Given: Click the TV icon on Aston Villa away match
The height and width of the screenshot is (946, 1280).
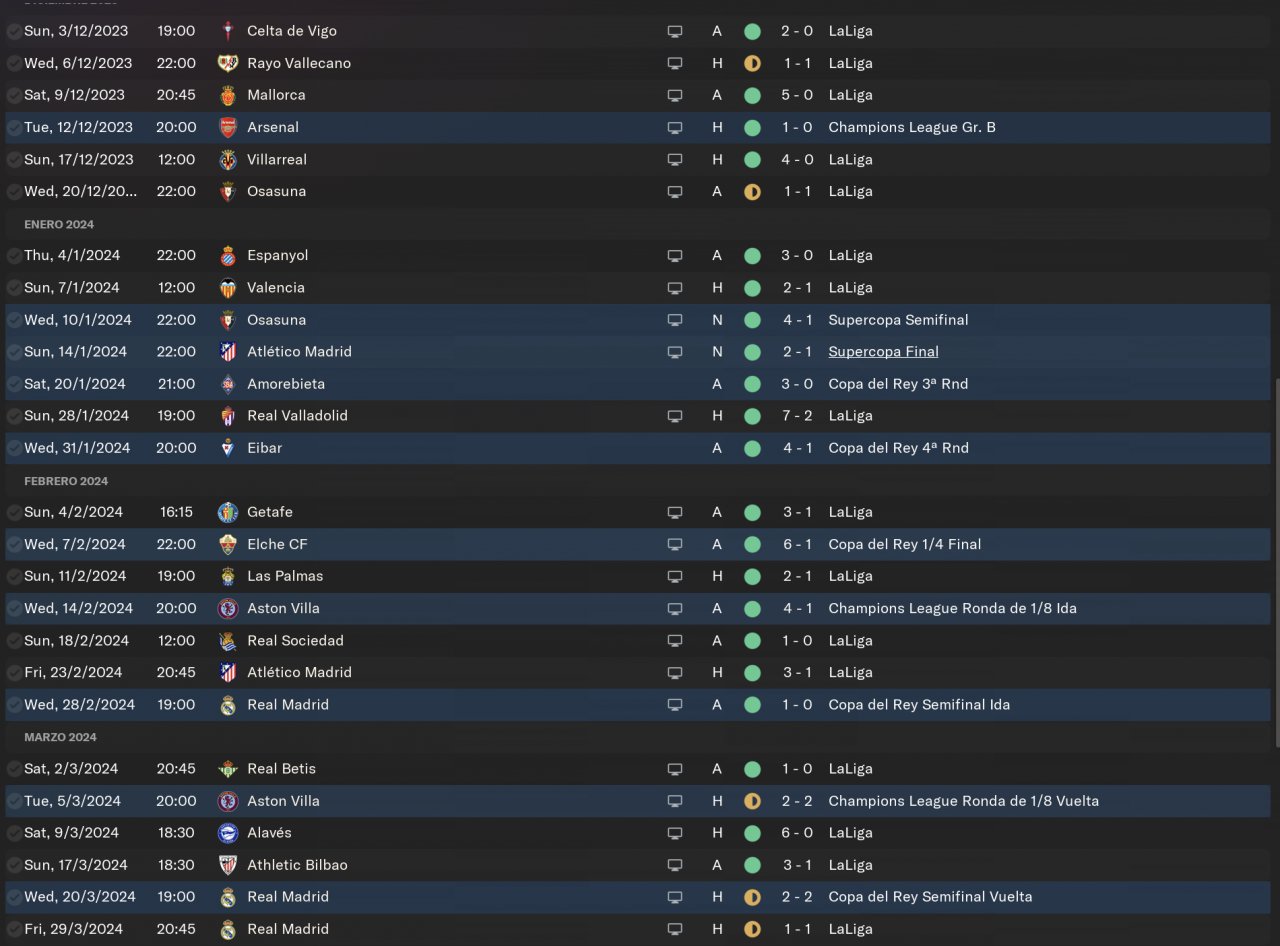Looking at the screenshot, I should click(x=675, y=608).
